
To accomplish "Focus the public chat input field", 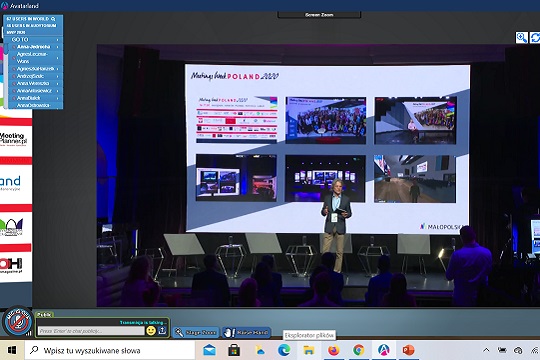I will coord(91,331).
